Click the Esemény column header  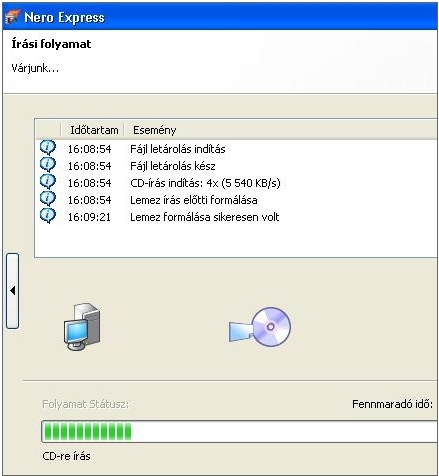click(x=154, y=130)
